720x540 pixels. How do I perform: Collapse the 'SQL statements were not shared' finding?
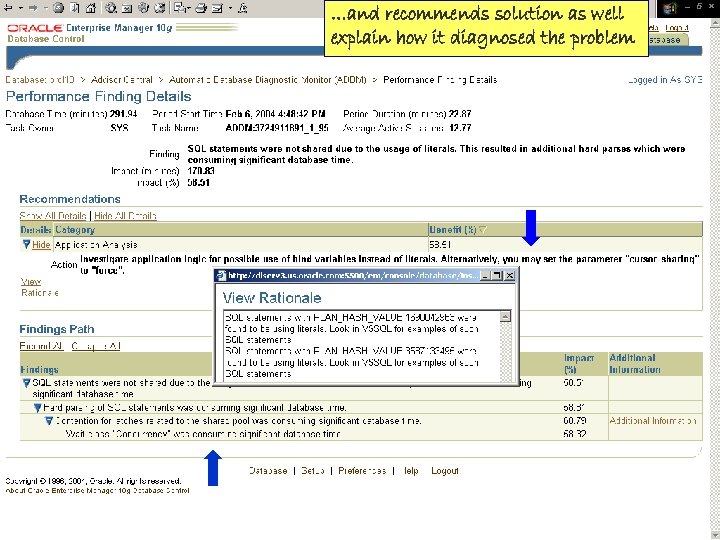[26, 383]
